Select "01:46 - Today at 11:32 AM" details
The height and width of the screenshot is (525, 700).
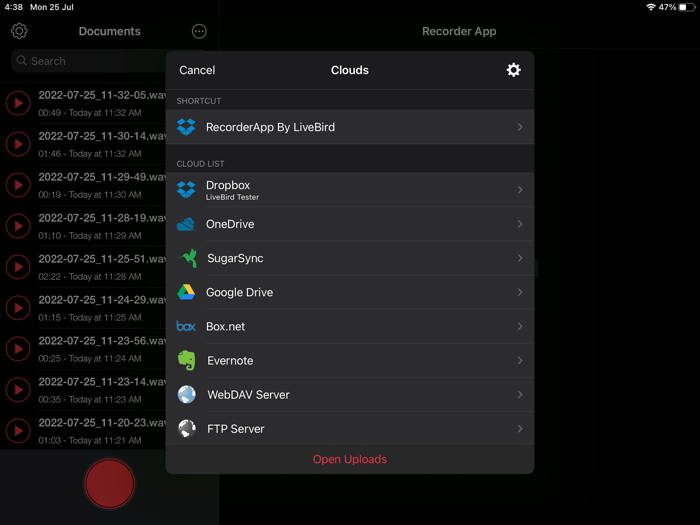click(x=90, y=154)
